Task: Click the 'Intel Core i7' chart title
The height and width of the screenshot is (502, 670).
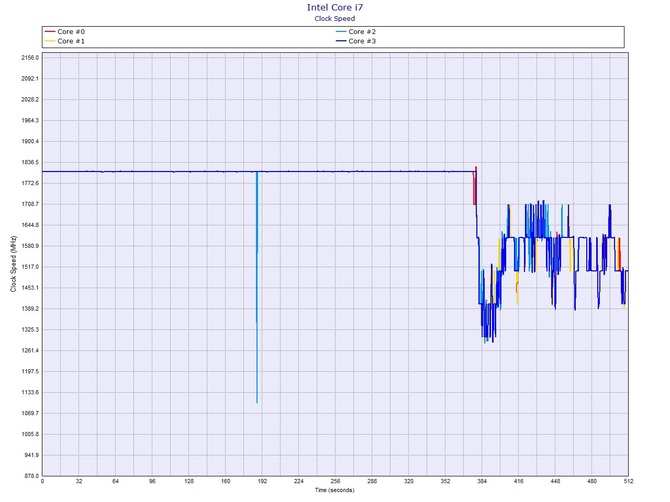Action: pyautogui.click(x=335, y=7)
